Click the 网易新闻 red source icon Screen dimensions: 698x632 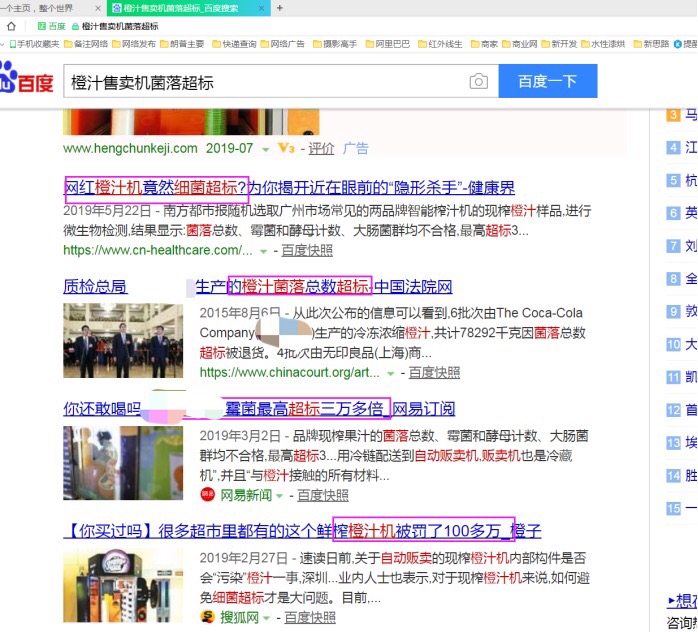point(208,494)
